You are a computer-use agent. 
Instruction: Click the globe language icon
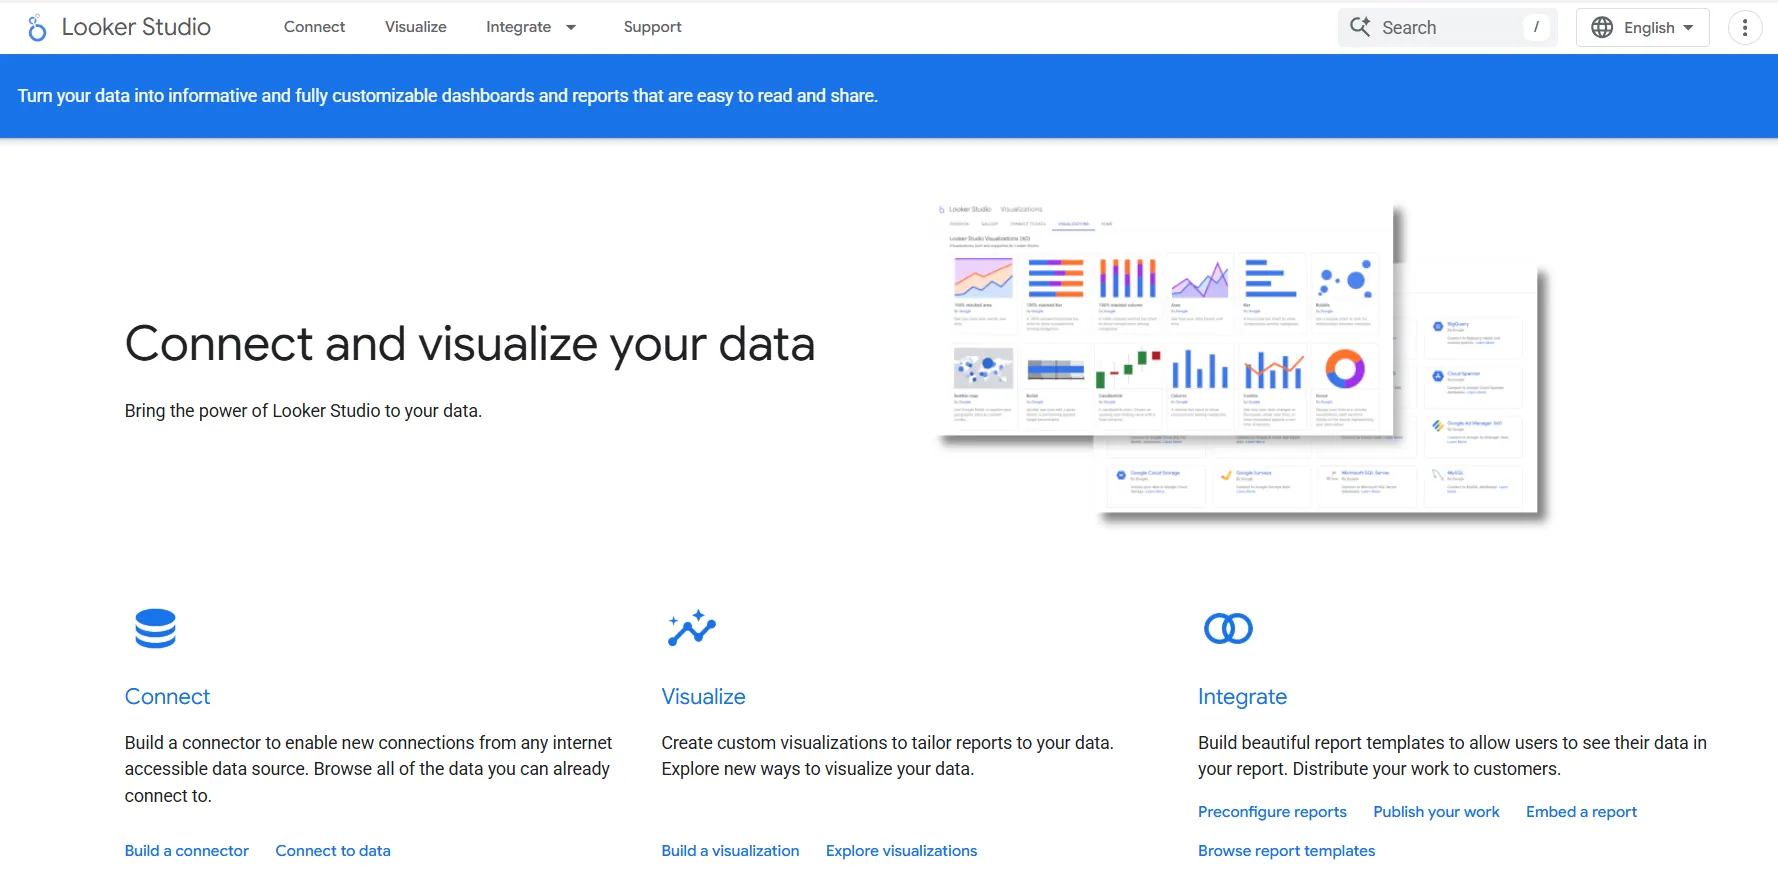pyautogui.click(x=1602, y=28)
